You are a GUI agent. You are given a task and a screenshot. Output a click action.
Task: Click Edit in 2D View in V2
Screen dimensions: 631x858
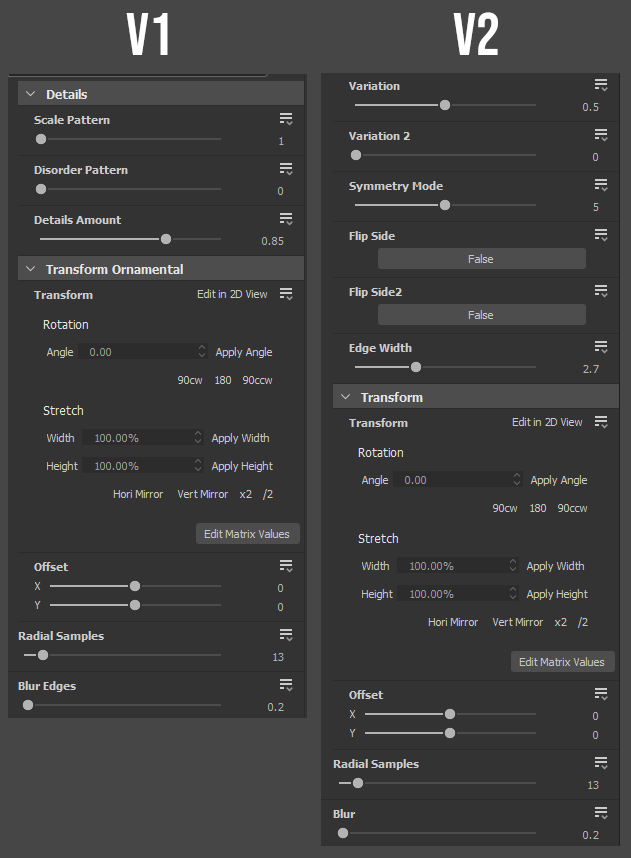point(547,422)
